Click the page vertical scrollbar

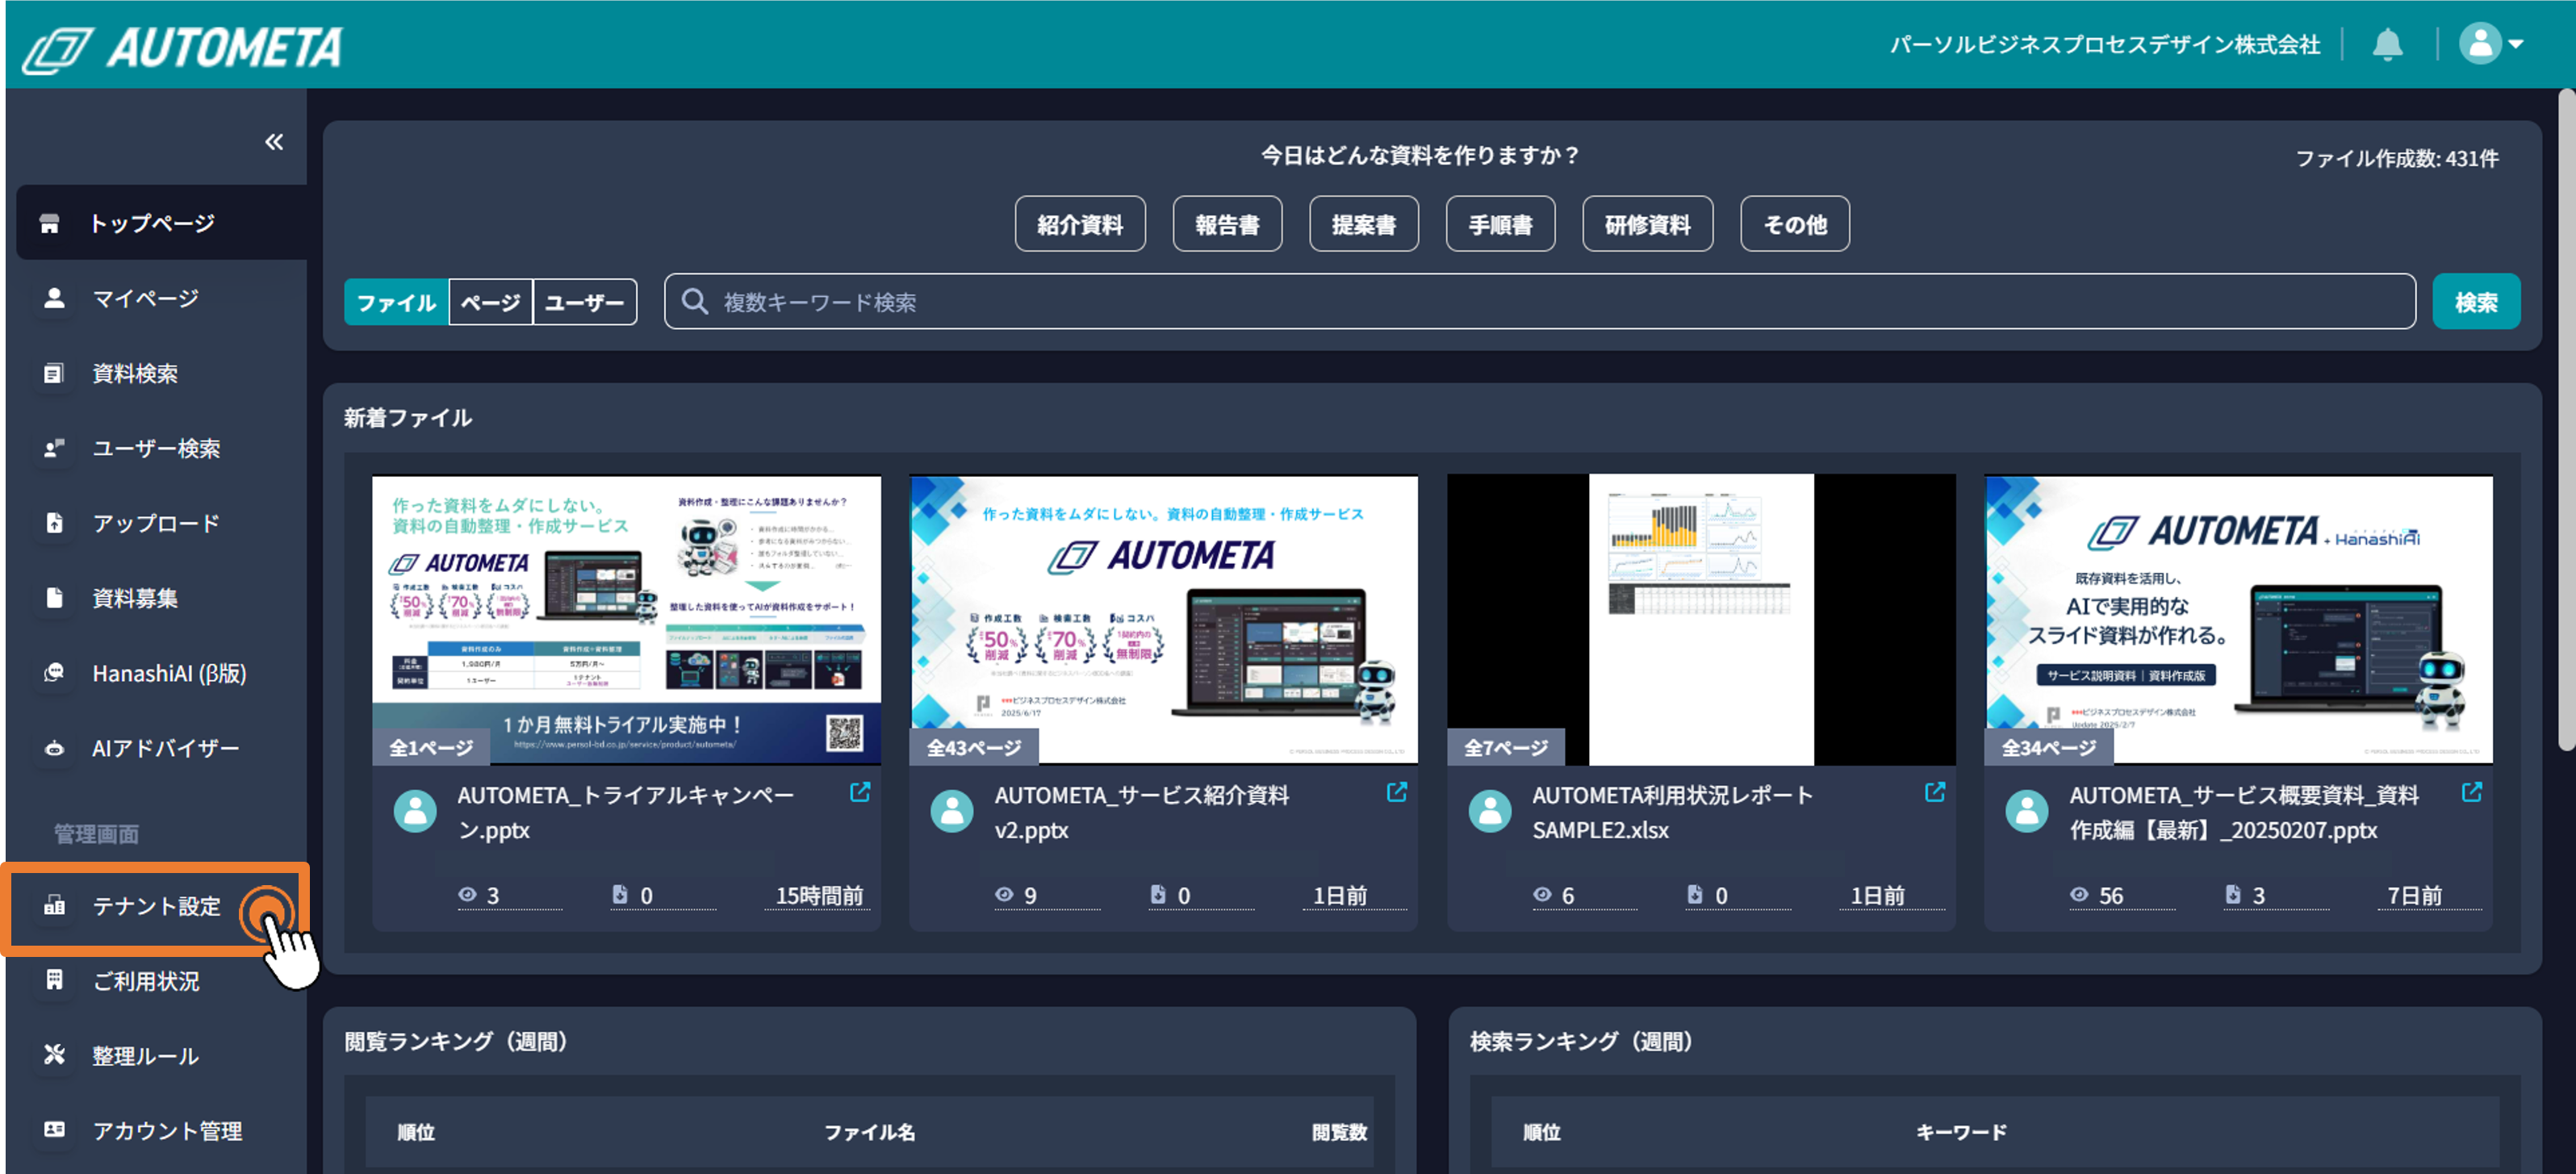click(2566, 420)
